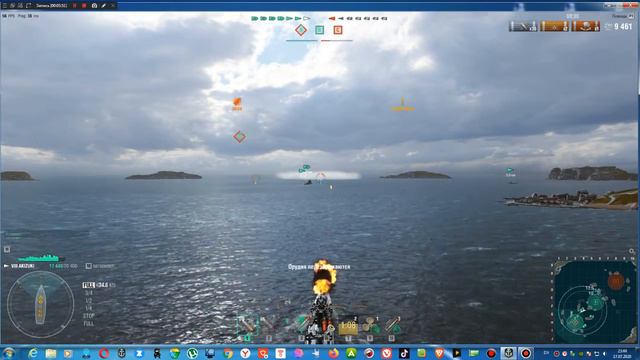640x360 pixels.
Task: Stop the recording with the red button
Action: point(84,6)
